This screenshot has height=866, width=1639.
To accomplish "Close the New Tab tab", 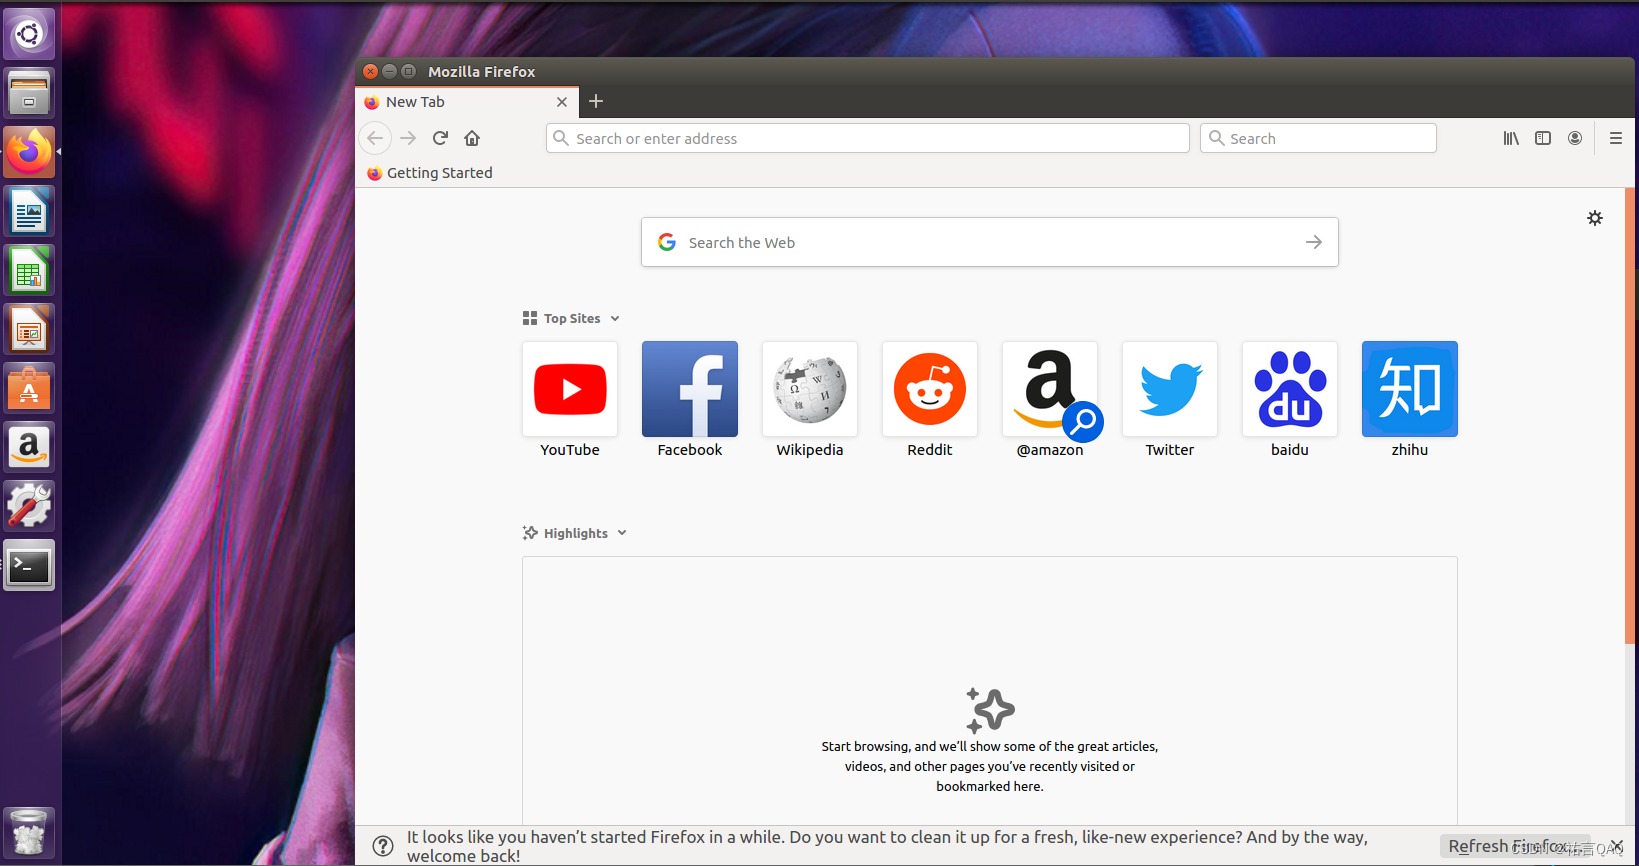I will [562, 102].
